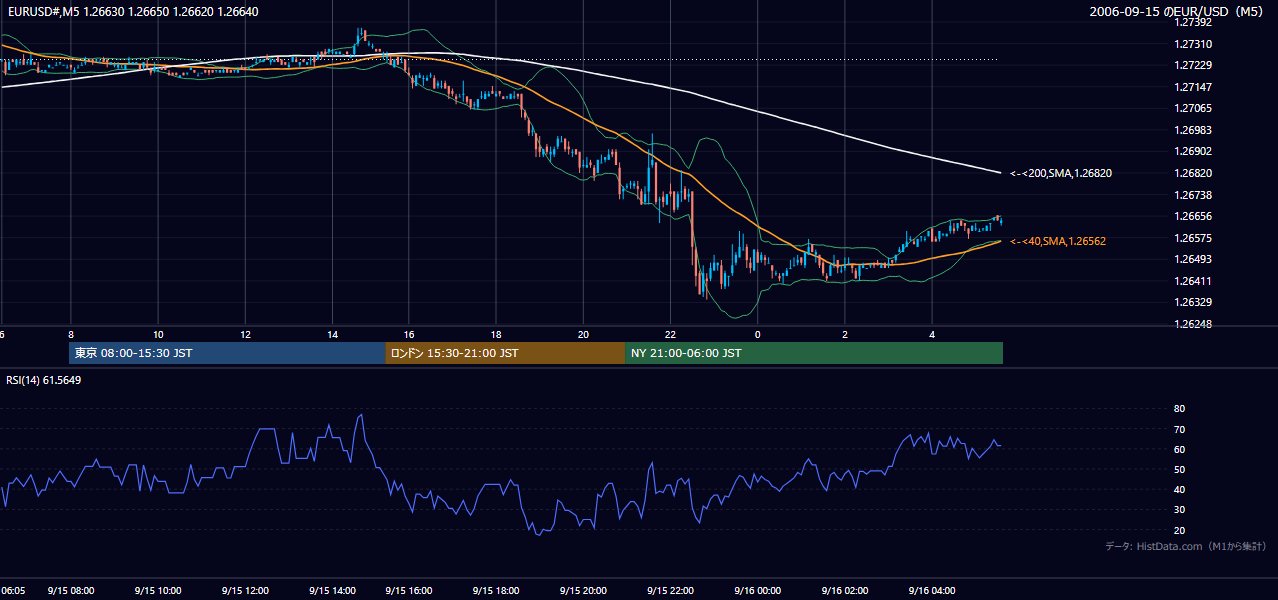The height and width of the screenshot is (600, 1278).
Task: Click the 40,SMA,1.26562 line label
Action: pyautogui.click(x=1058, y=241)
